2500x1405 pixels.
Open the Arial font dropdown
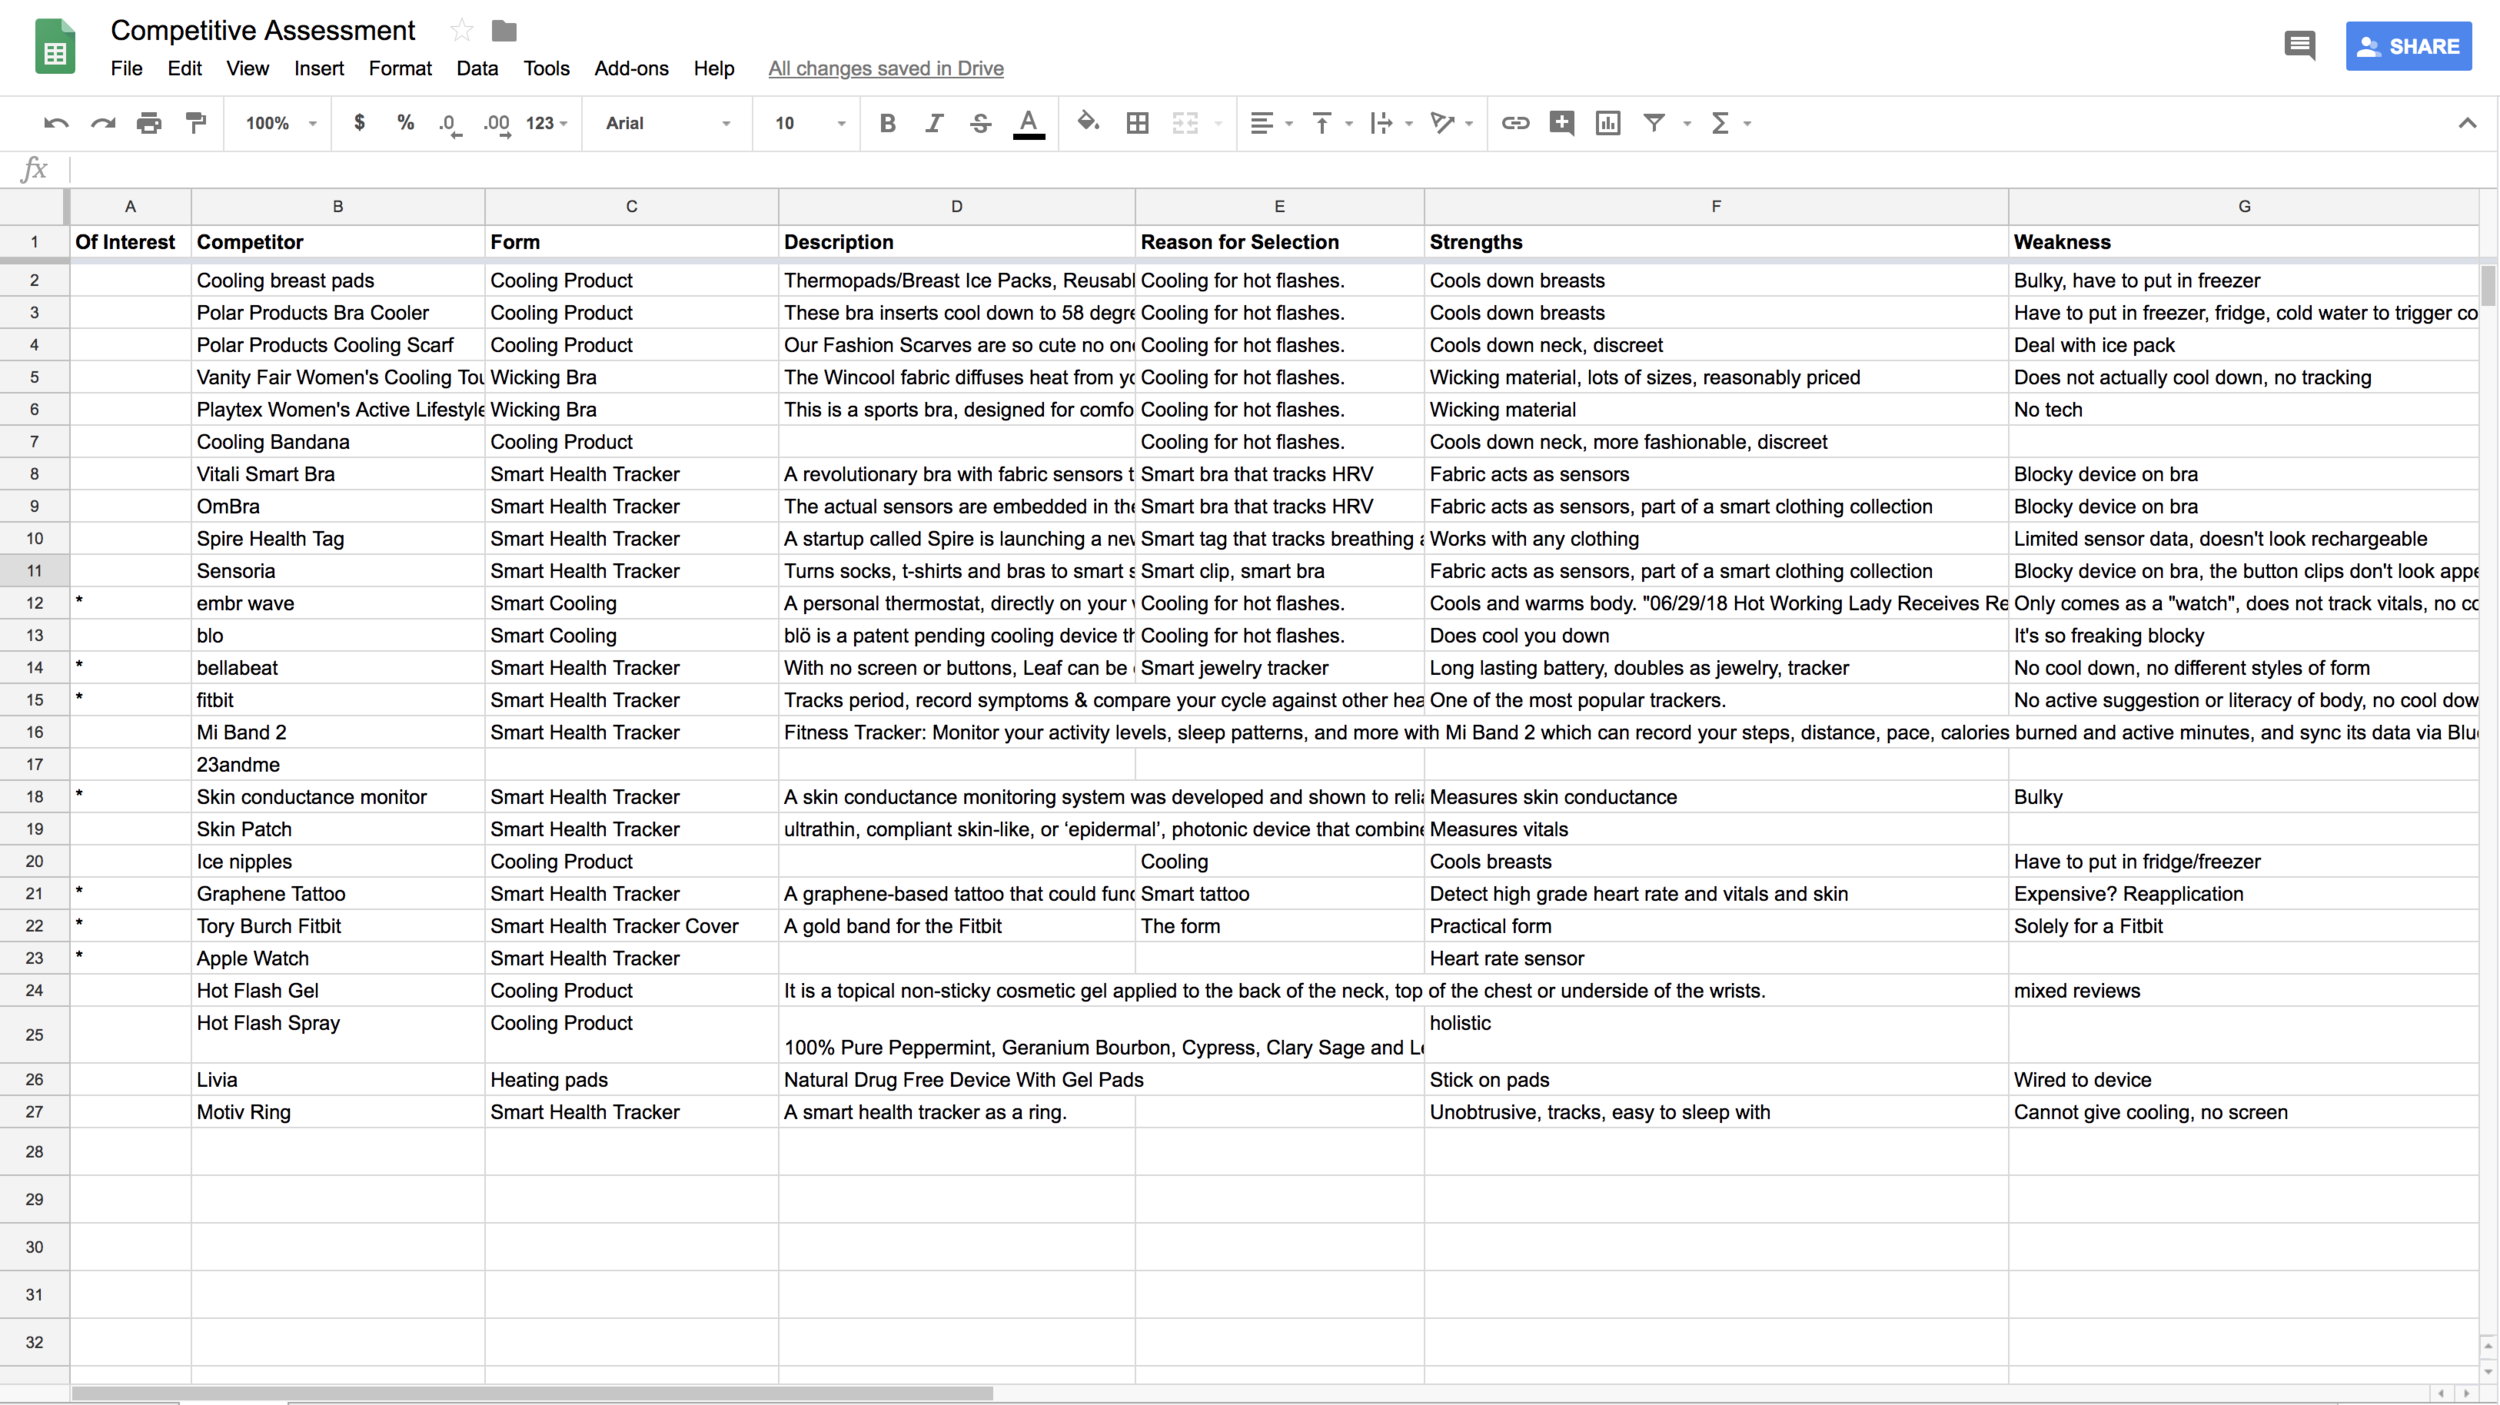pyautogui.click(x=668, y=123)
